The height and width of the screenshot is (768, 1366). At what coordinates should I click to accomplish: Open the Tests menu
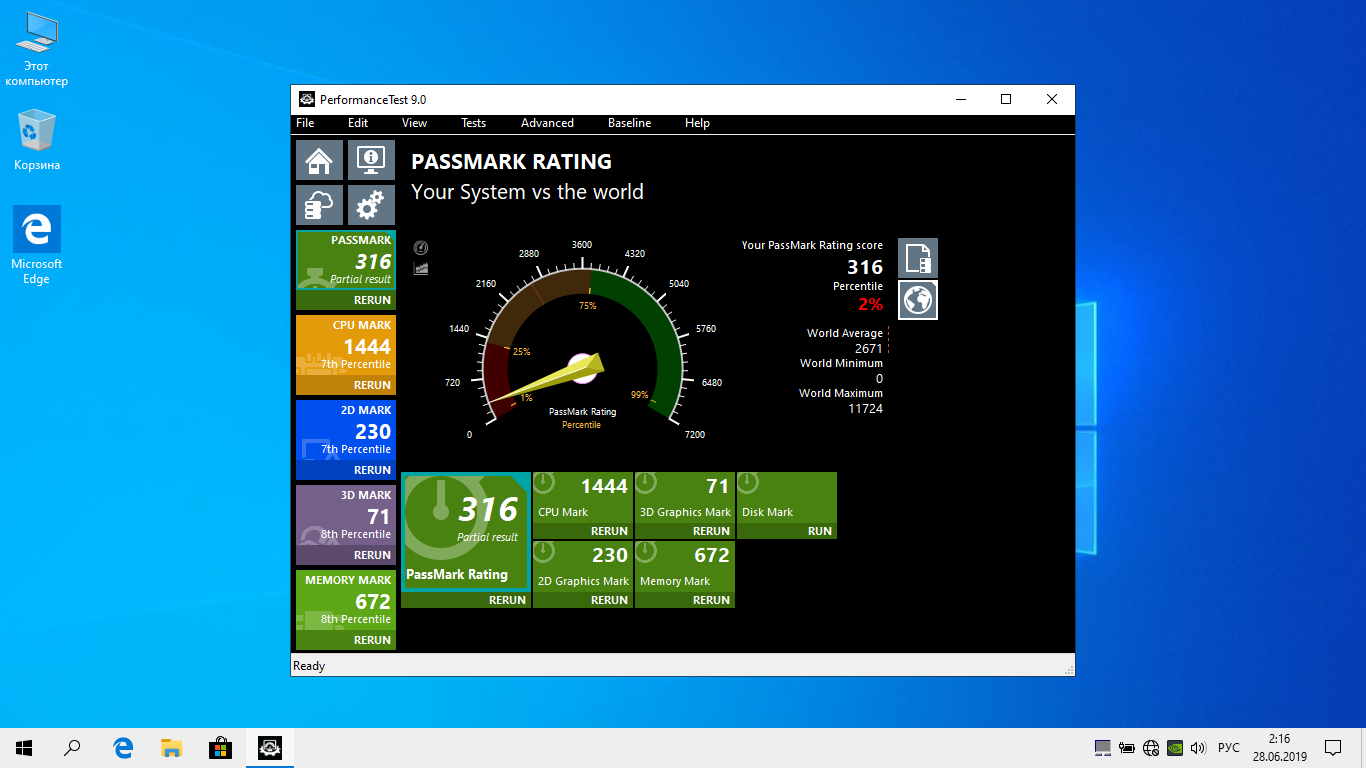473,123
